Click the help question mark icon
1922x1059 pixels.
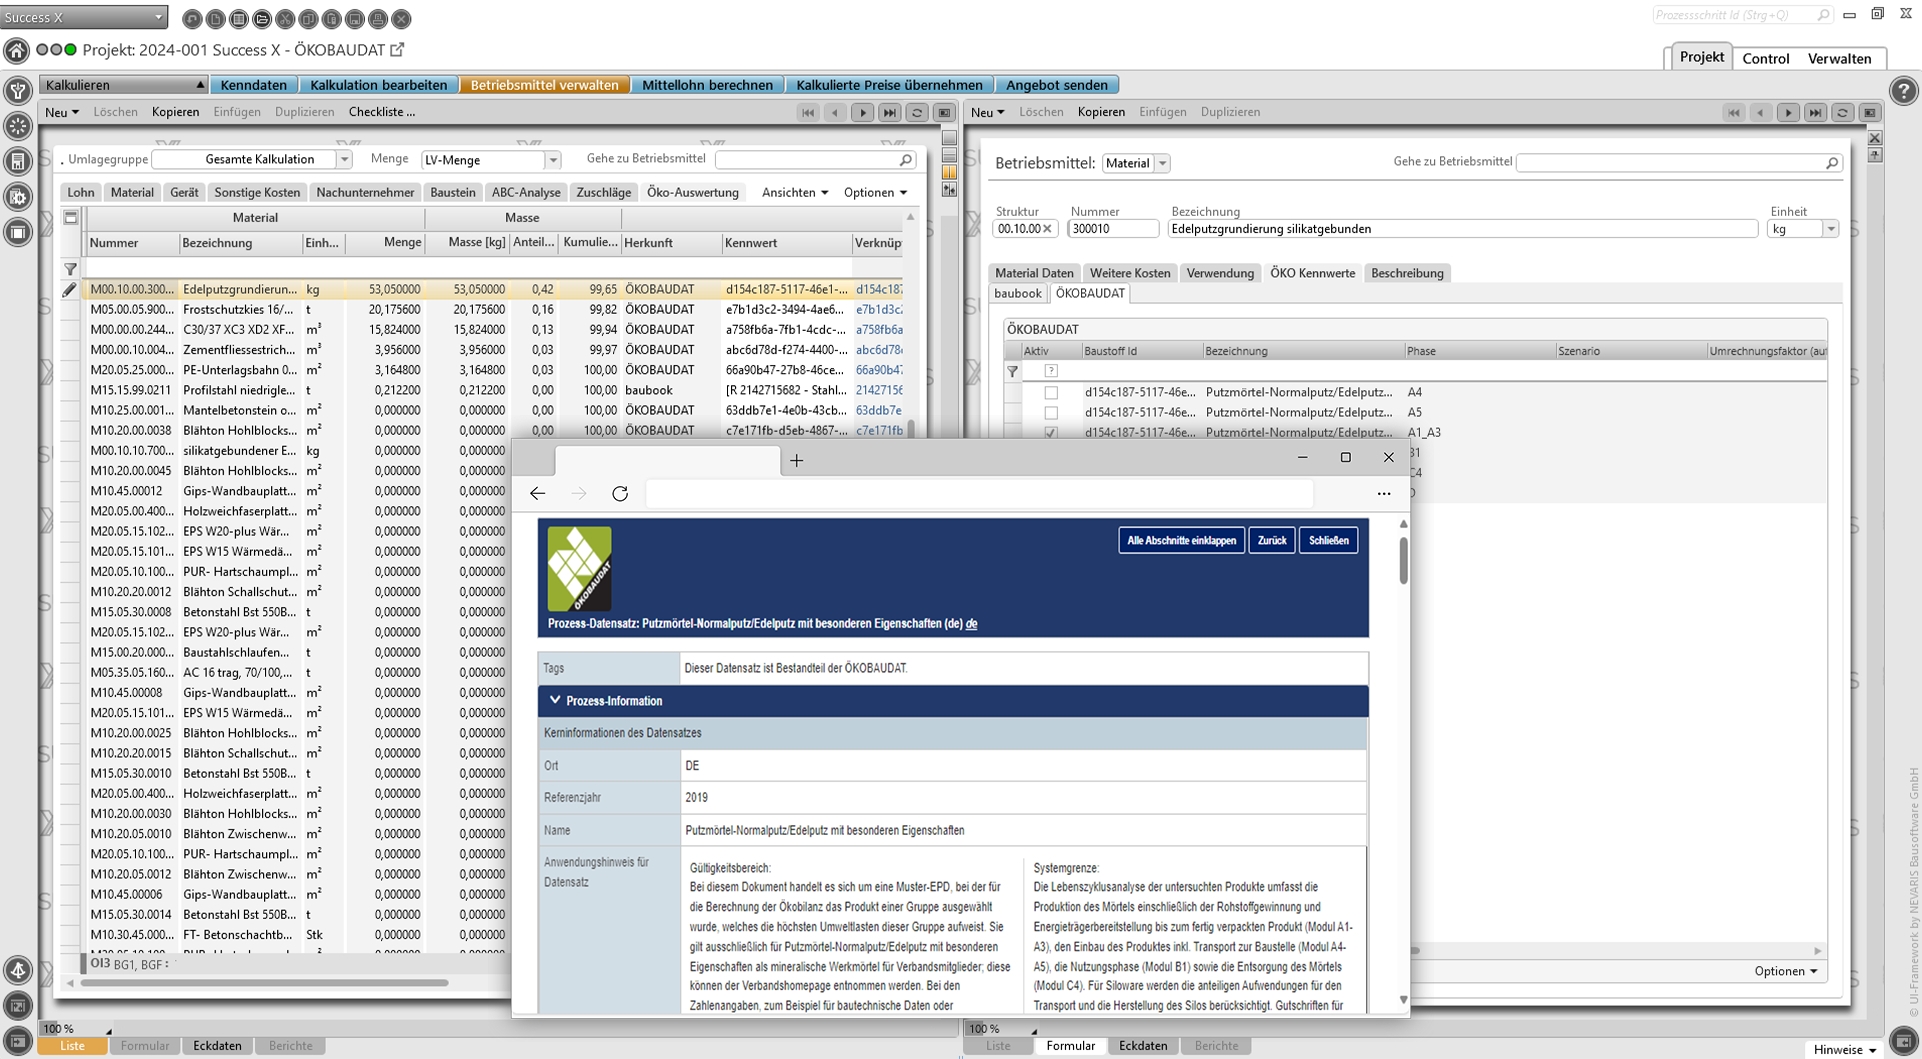[x=1904, y=90]
